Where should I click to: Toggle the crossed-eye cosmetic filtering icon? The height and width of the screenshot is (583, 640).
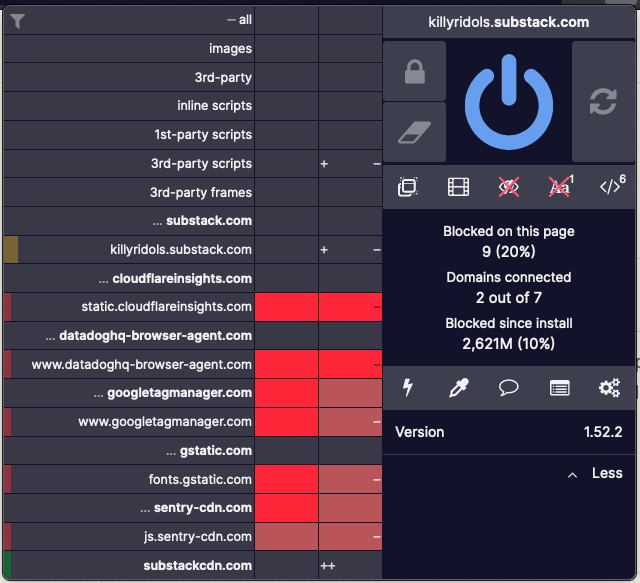[509, 187]
